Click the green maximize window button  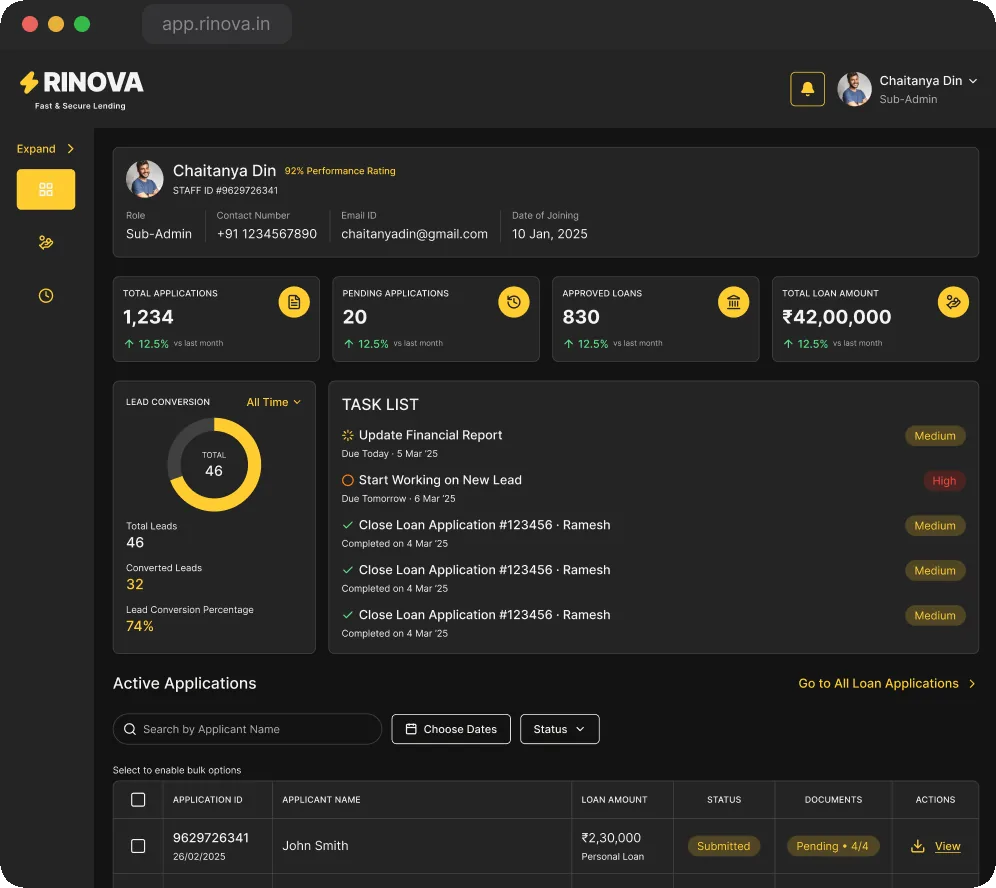(82, 24)
